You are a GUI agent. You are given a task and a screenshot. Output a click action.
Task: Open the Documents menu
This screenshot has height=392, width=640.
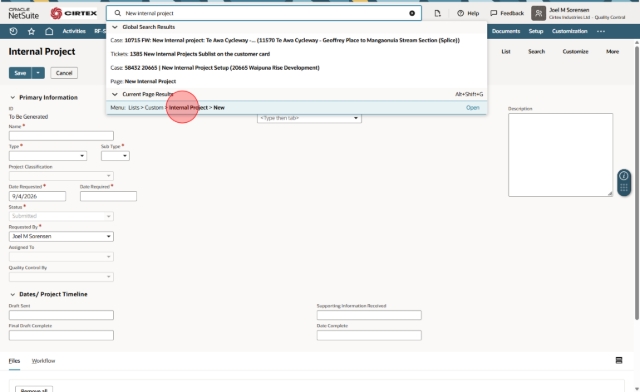506,31
